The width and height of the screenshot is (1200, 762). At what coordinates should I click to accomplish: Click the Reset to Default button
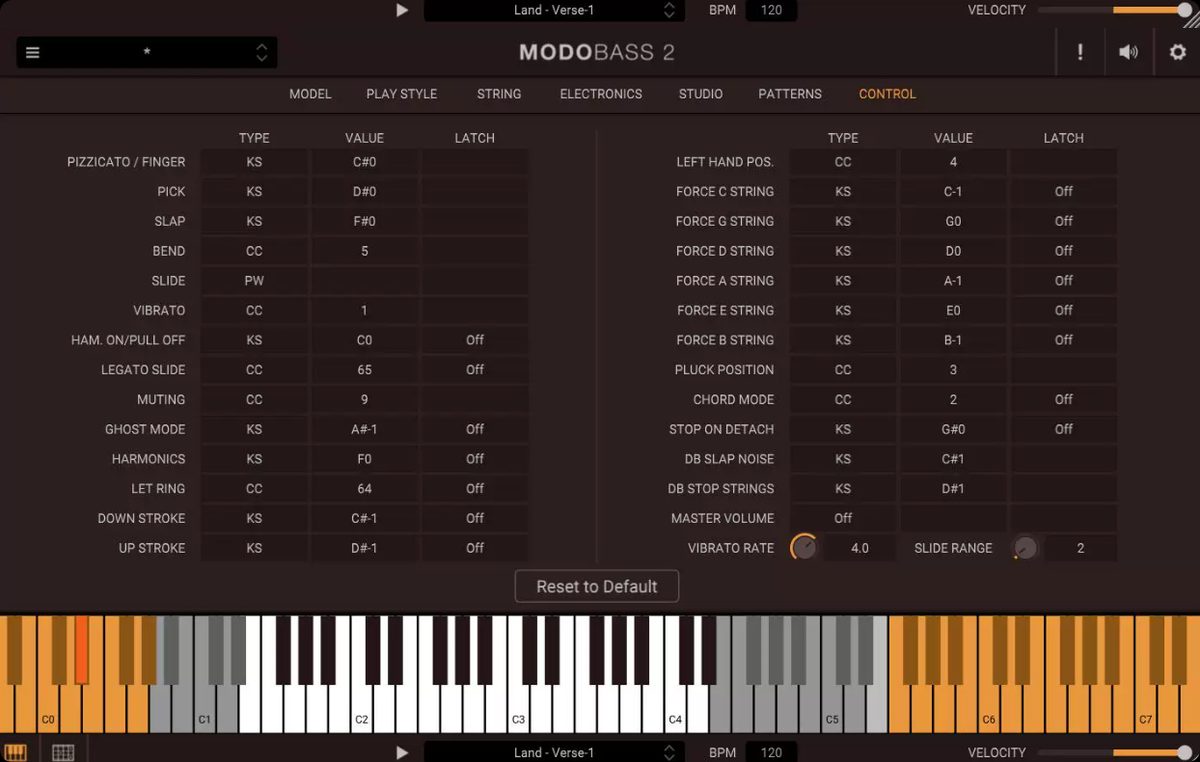click(x=597, y=587)
